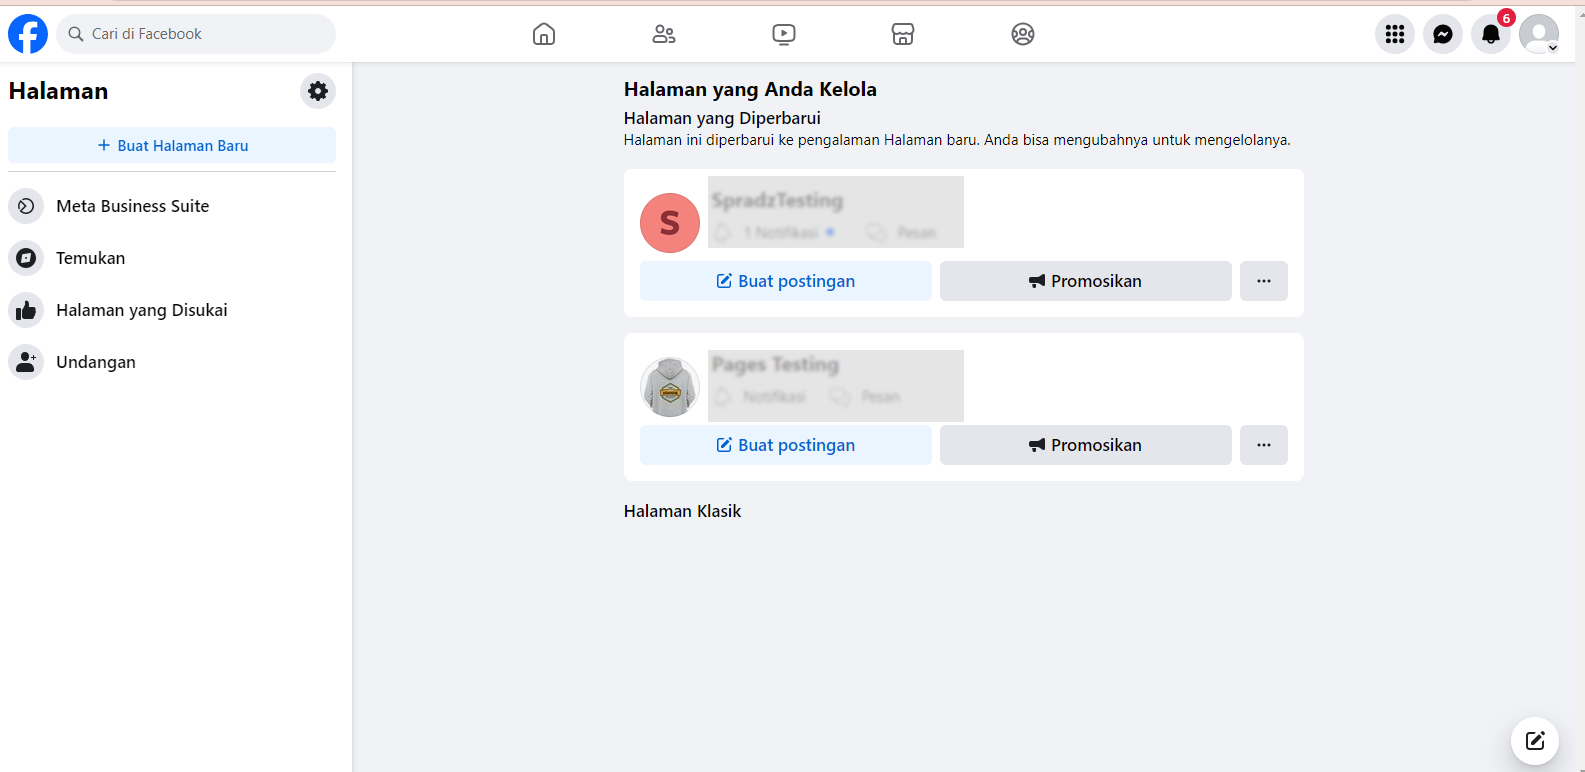Check the notifications bell
1585x772 pixels.
pos(1490,34)
